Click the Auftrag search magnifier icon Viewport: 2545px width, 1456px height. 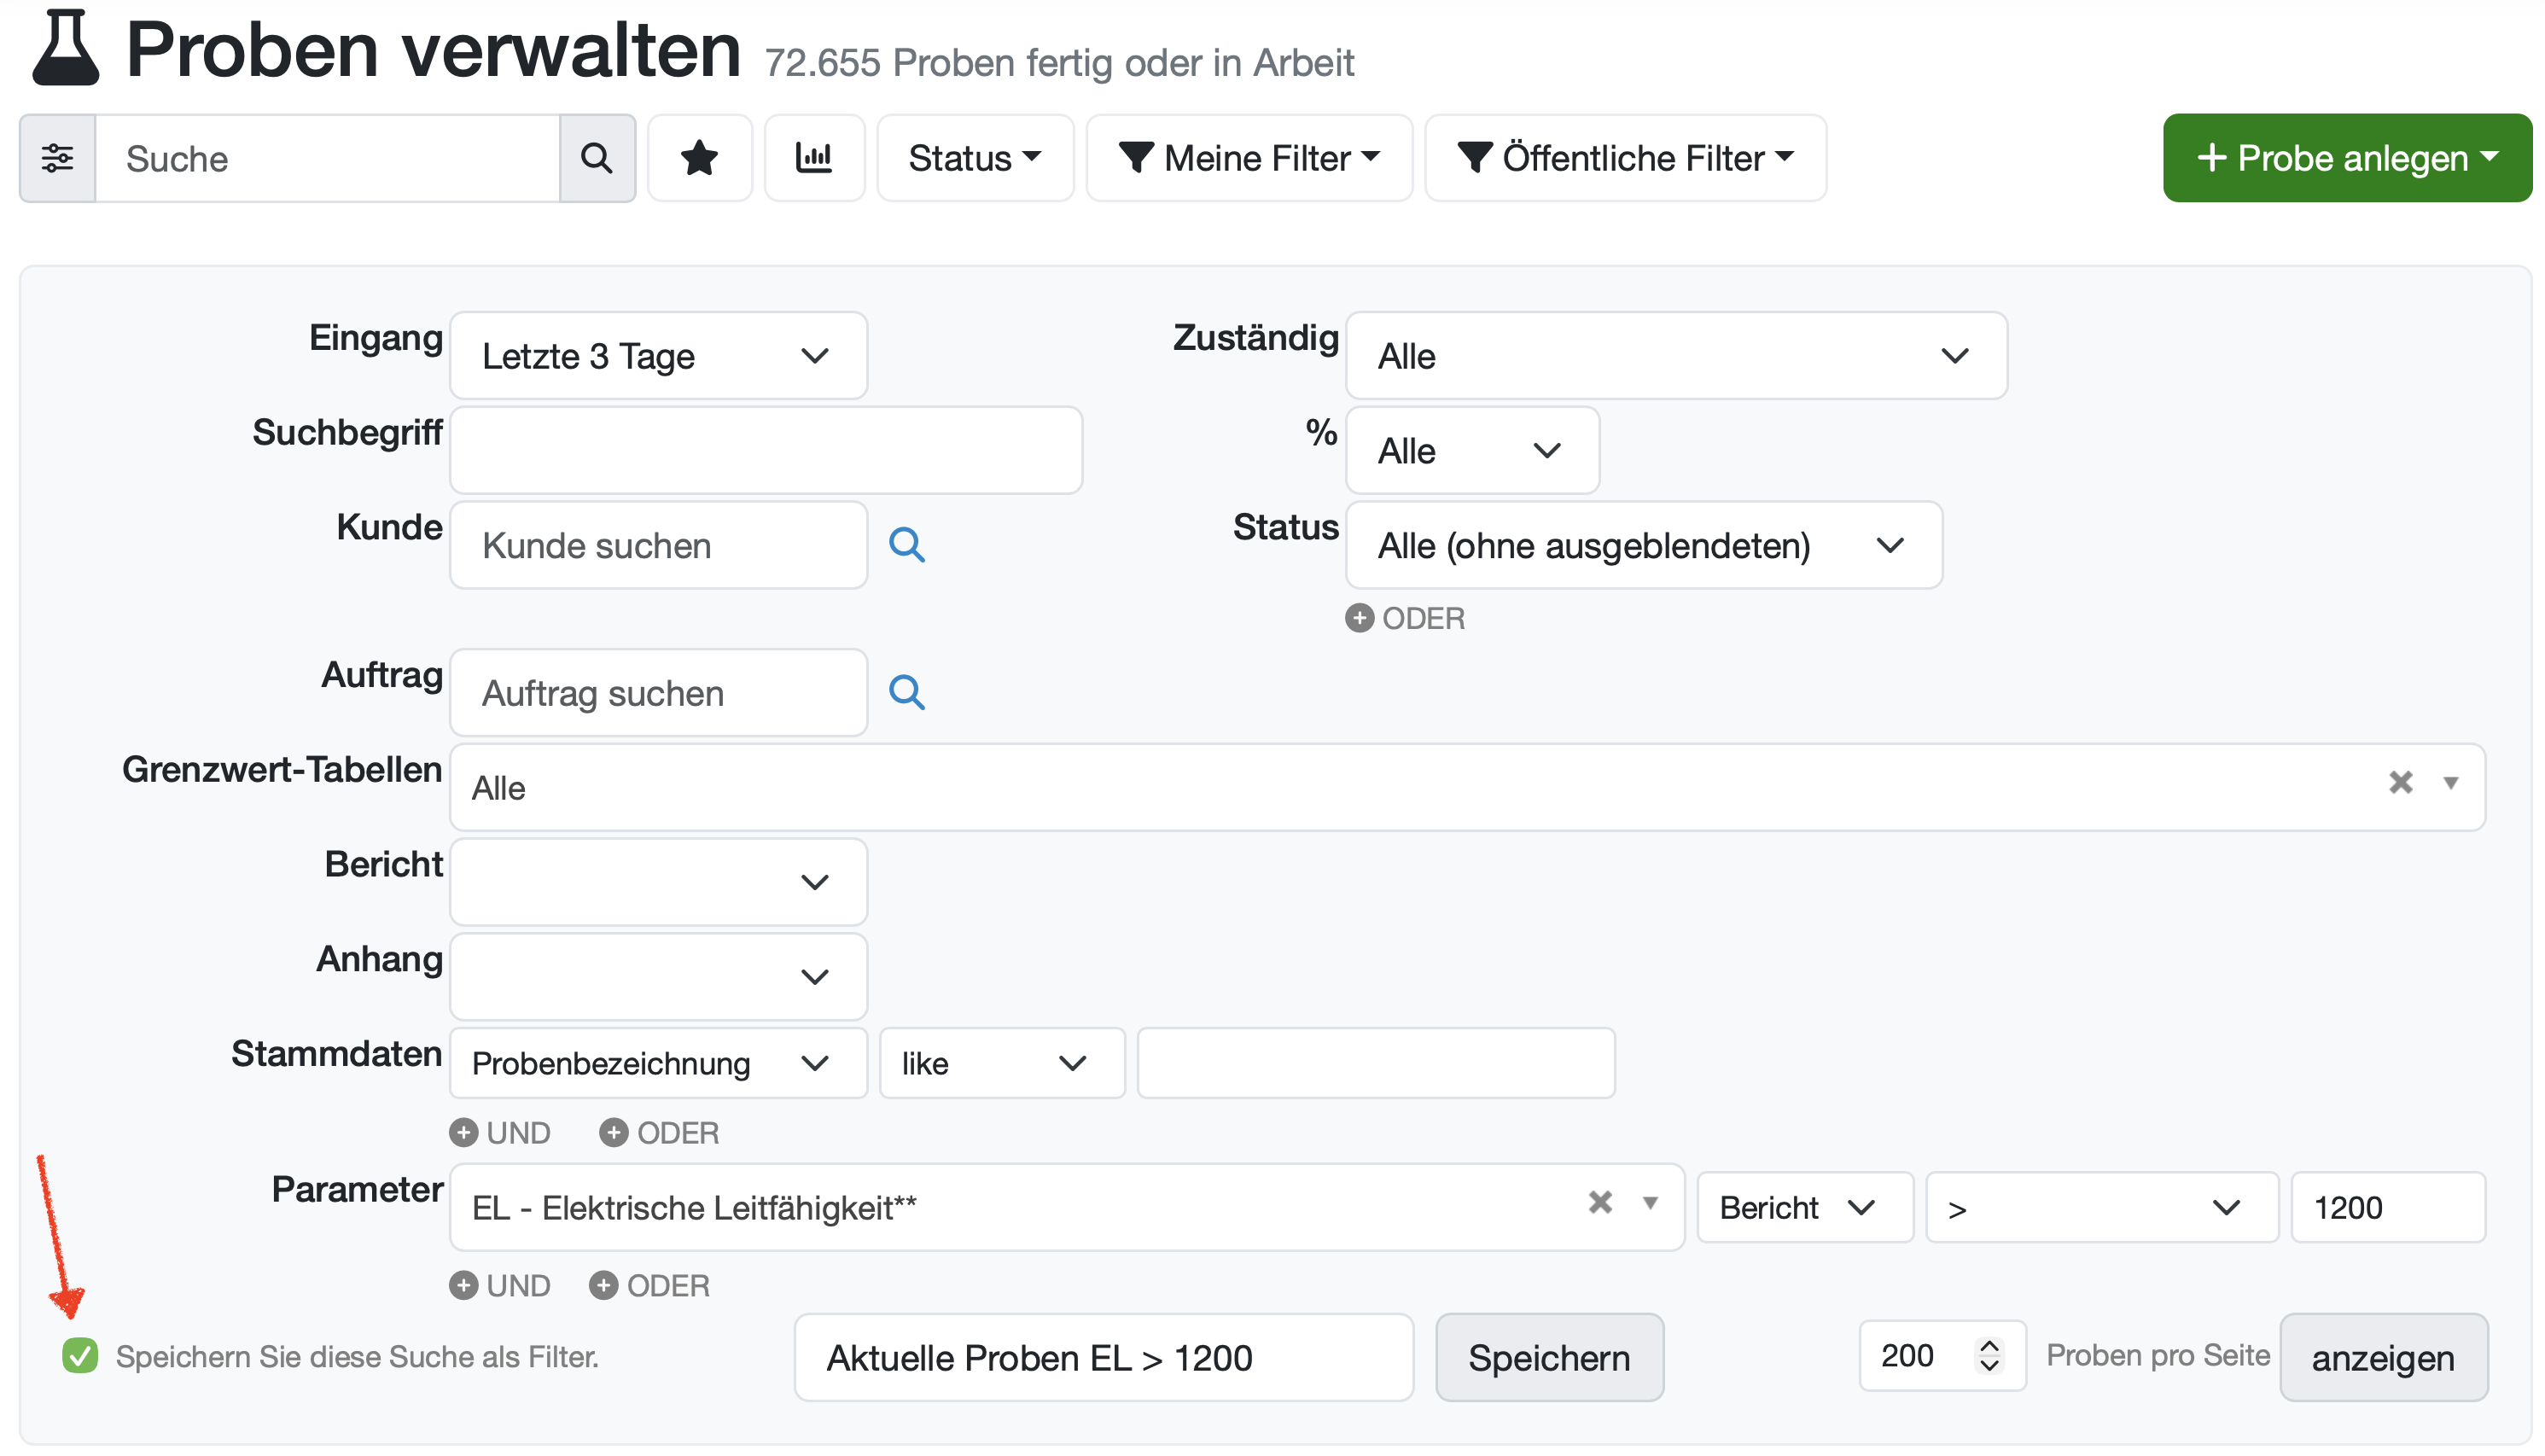pos(906,693)
